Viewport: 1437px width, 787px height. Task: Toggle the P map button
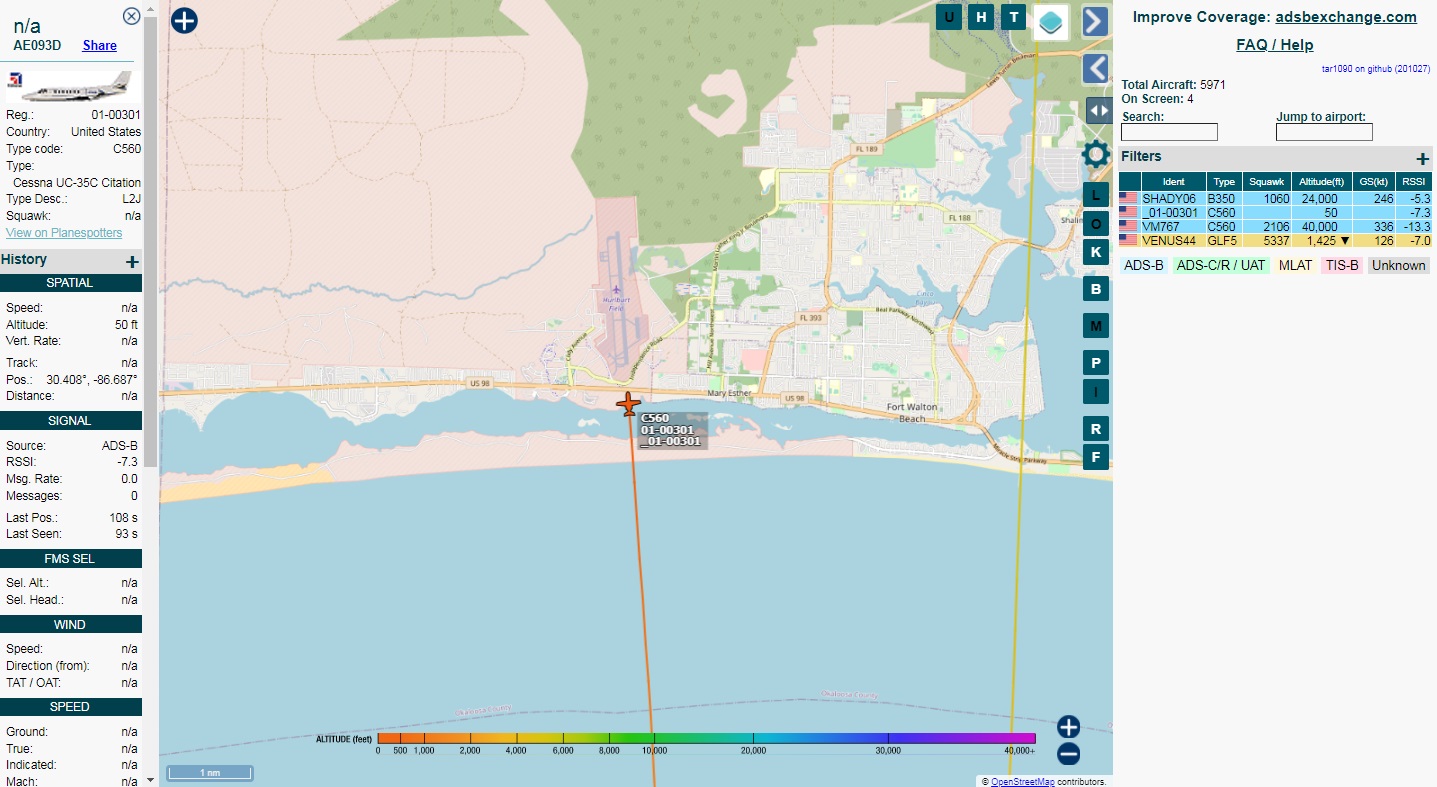(x=1096, y=364)
